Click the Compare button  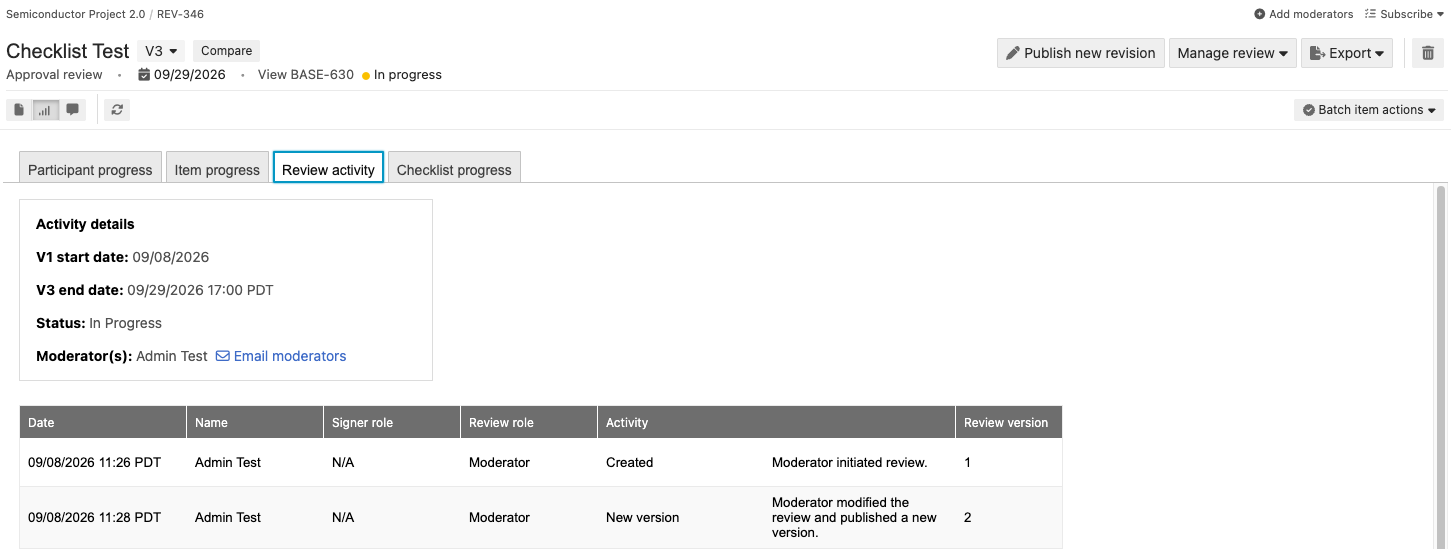pos(226,51)
